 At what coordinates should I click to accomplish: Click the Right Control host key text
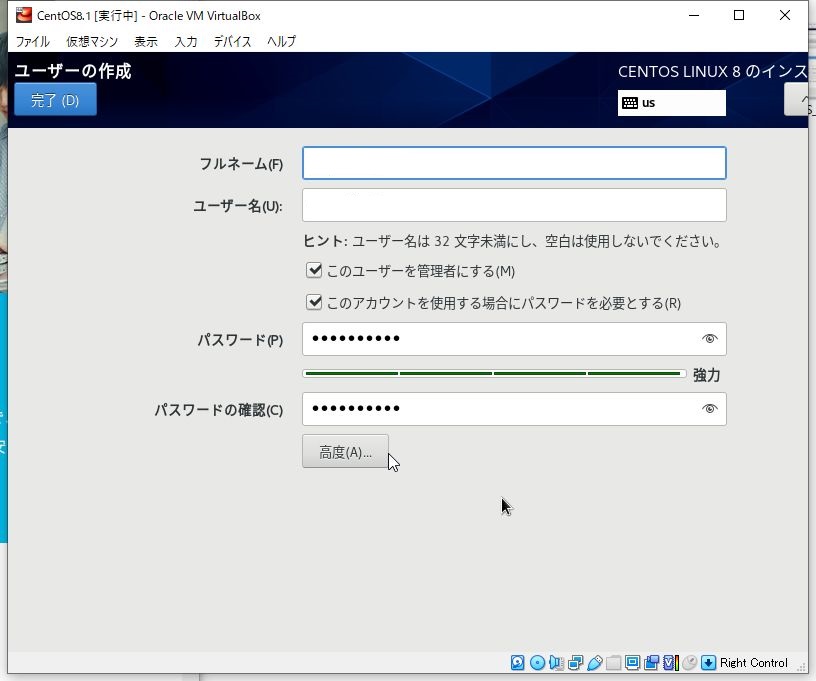[x=754, y=662]
